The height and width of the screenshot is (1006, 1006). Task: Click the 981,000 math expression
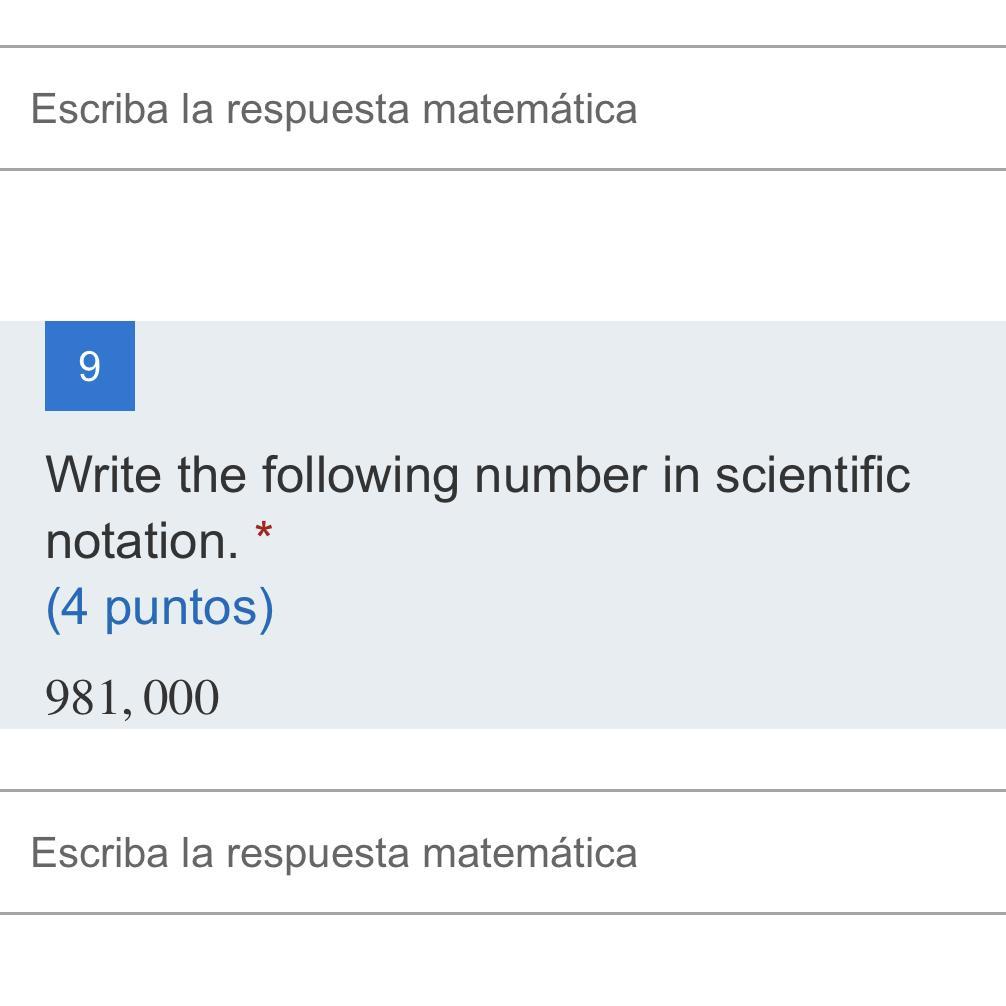pyautogui.click(x=132, y=698)
